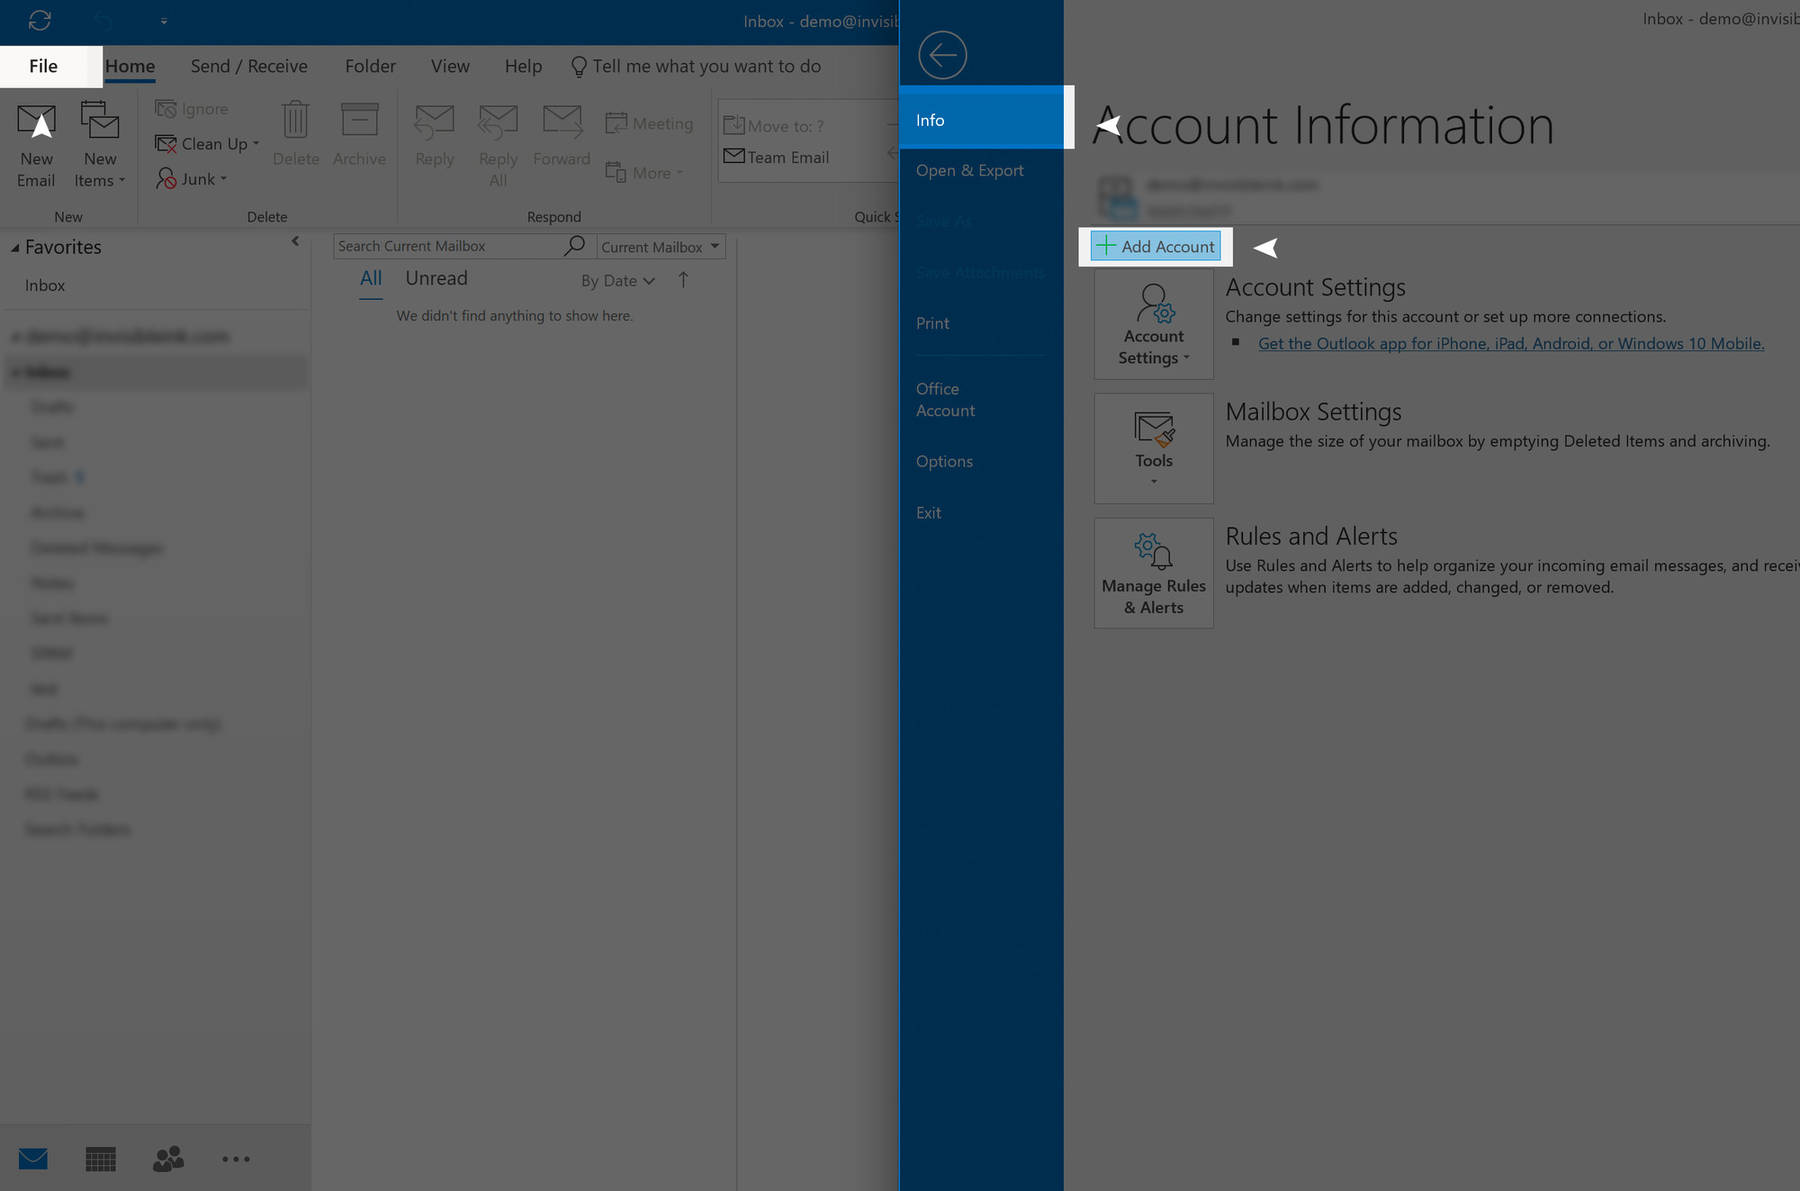Switch to the View ribbon tab
This screenshot has height=1191, width=1800.
click(x=450, y=66)
